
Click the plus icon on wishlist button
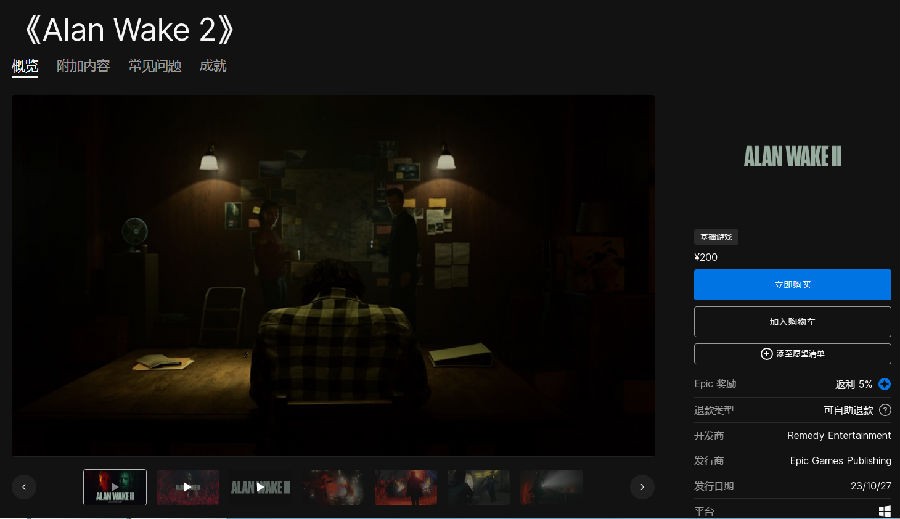(x=766, y=354)
